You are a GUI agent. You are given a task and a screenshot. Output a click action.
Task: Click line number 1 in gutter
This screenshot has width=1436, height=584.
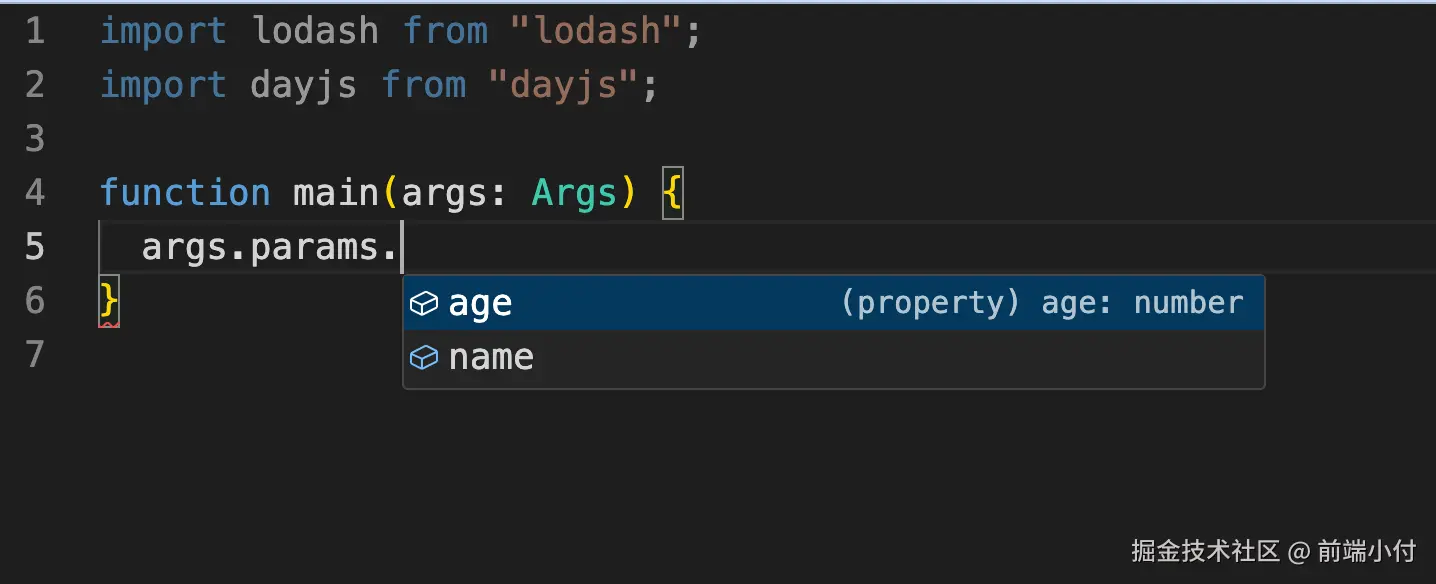click(35, 31)
